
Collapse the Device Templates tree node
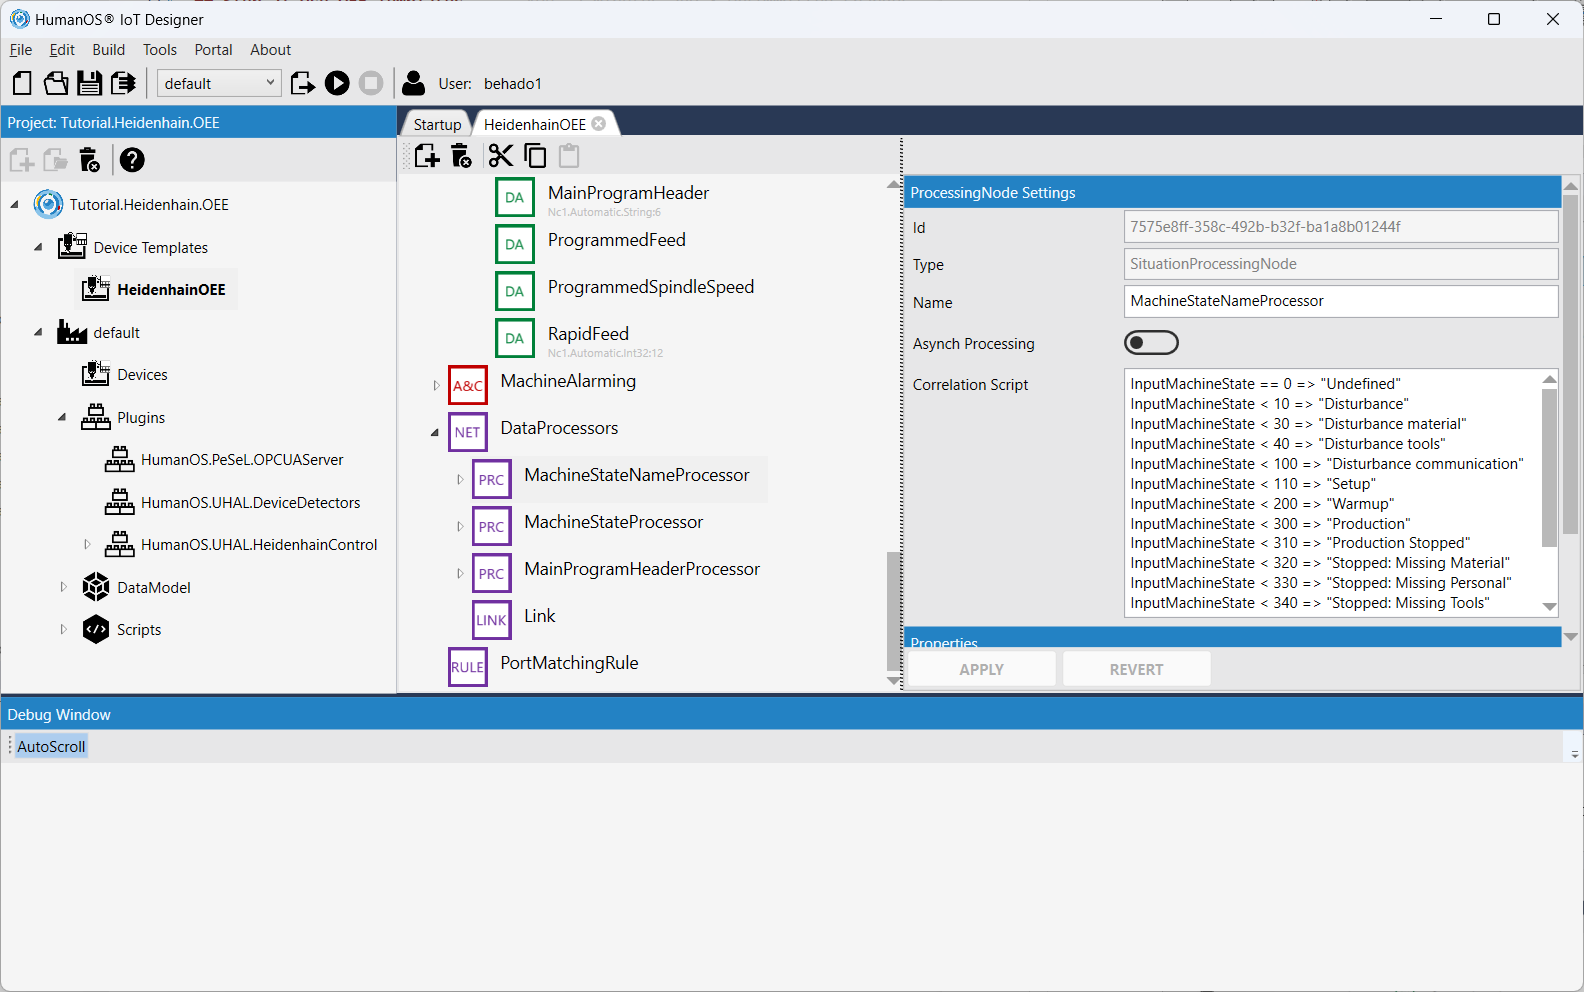[x=38, y=247]
